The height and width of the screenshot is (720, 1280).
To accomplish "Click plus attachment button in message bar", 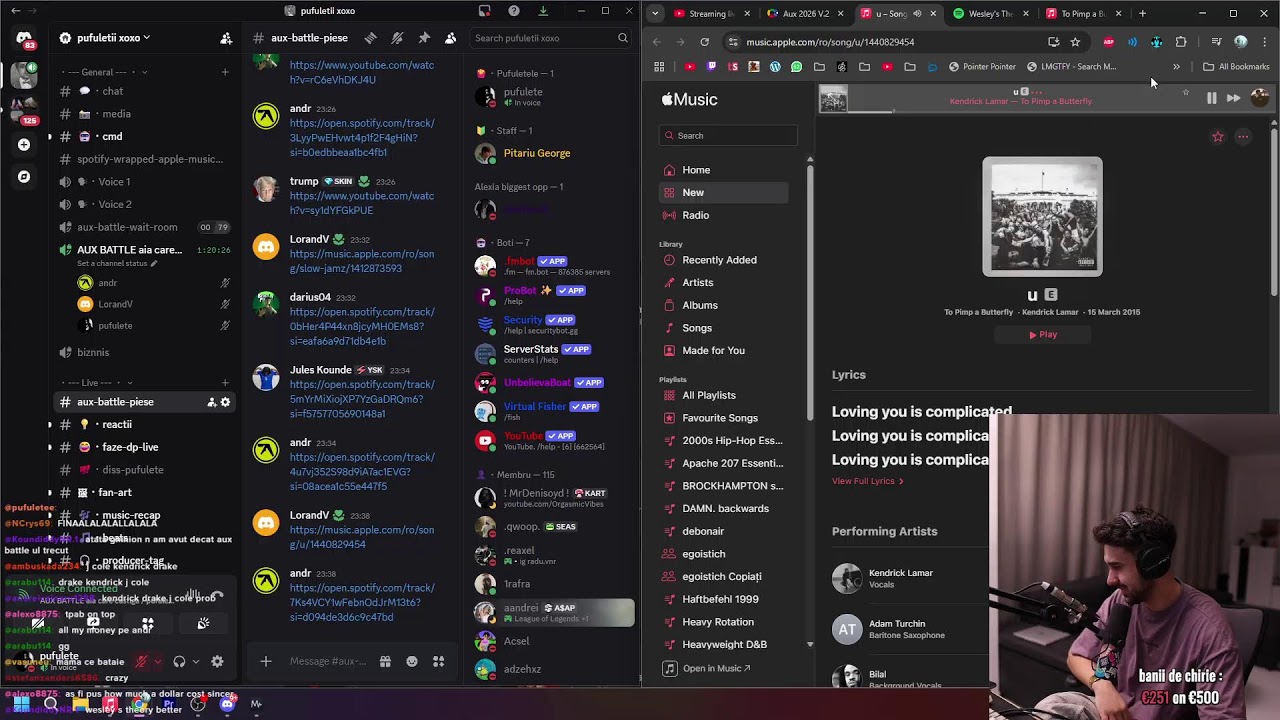I will tap(265, 661).
